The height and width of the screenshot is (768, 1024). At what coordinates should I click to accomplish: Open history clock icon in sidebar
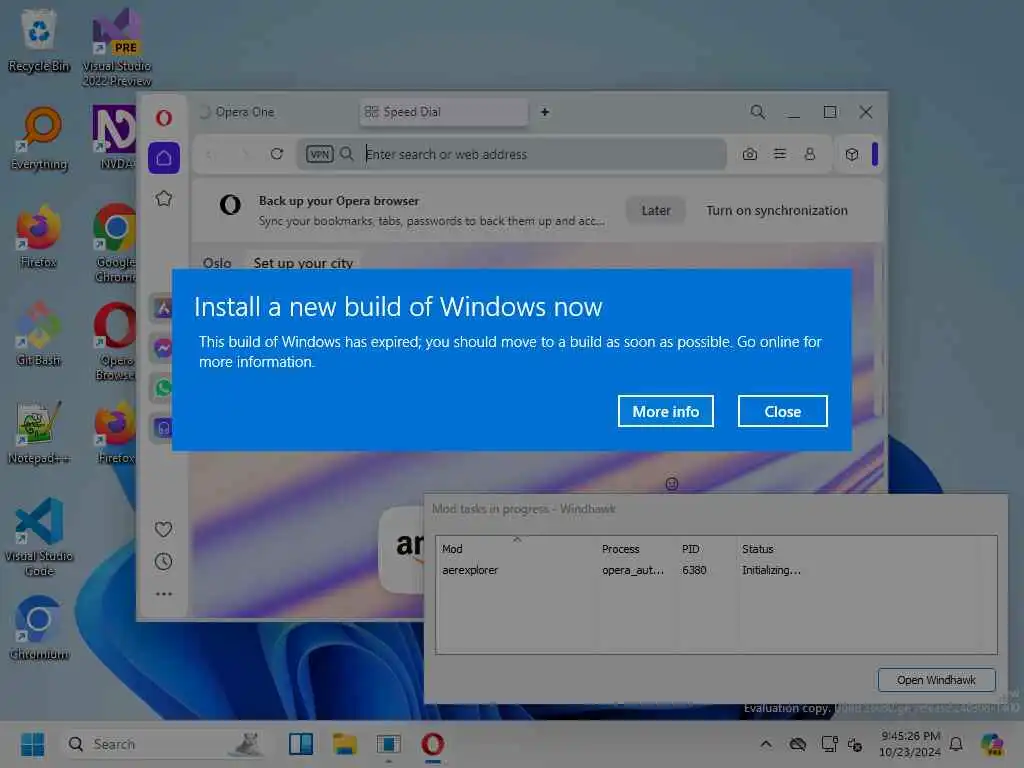coord(163,562)
